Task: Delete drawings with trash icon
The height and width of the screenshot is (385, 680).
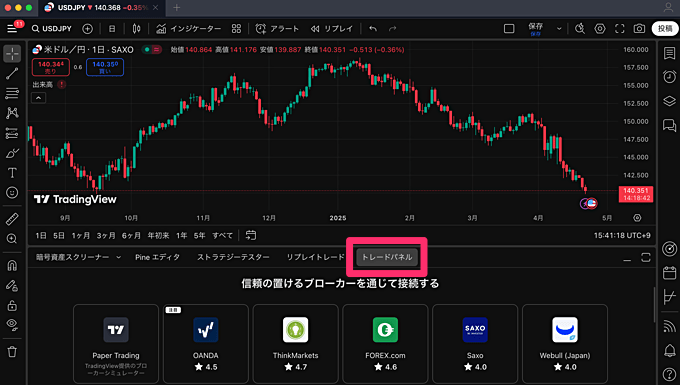Action: coord(12,351)
